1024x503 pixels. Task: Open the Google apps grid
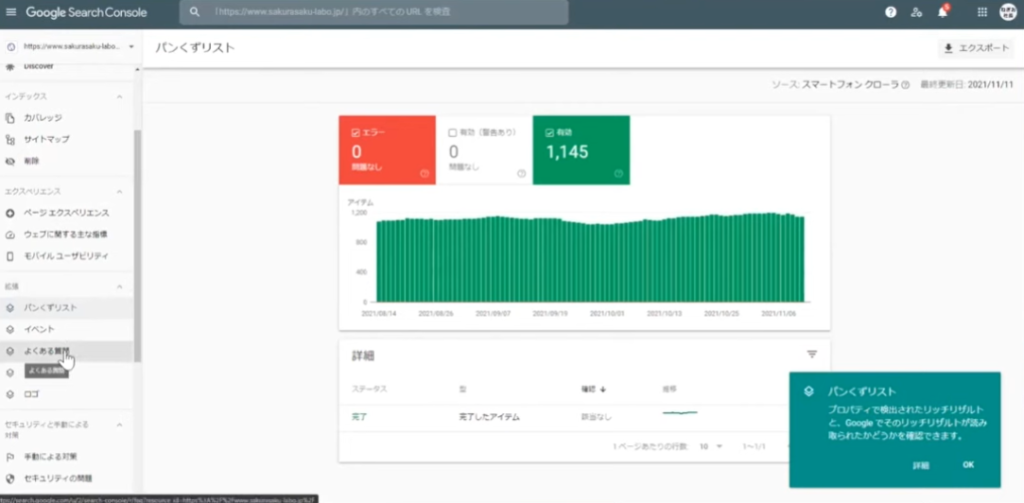[982, 12]
